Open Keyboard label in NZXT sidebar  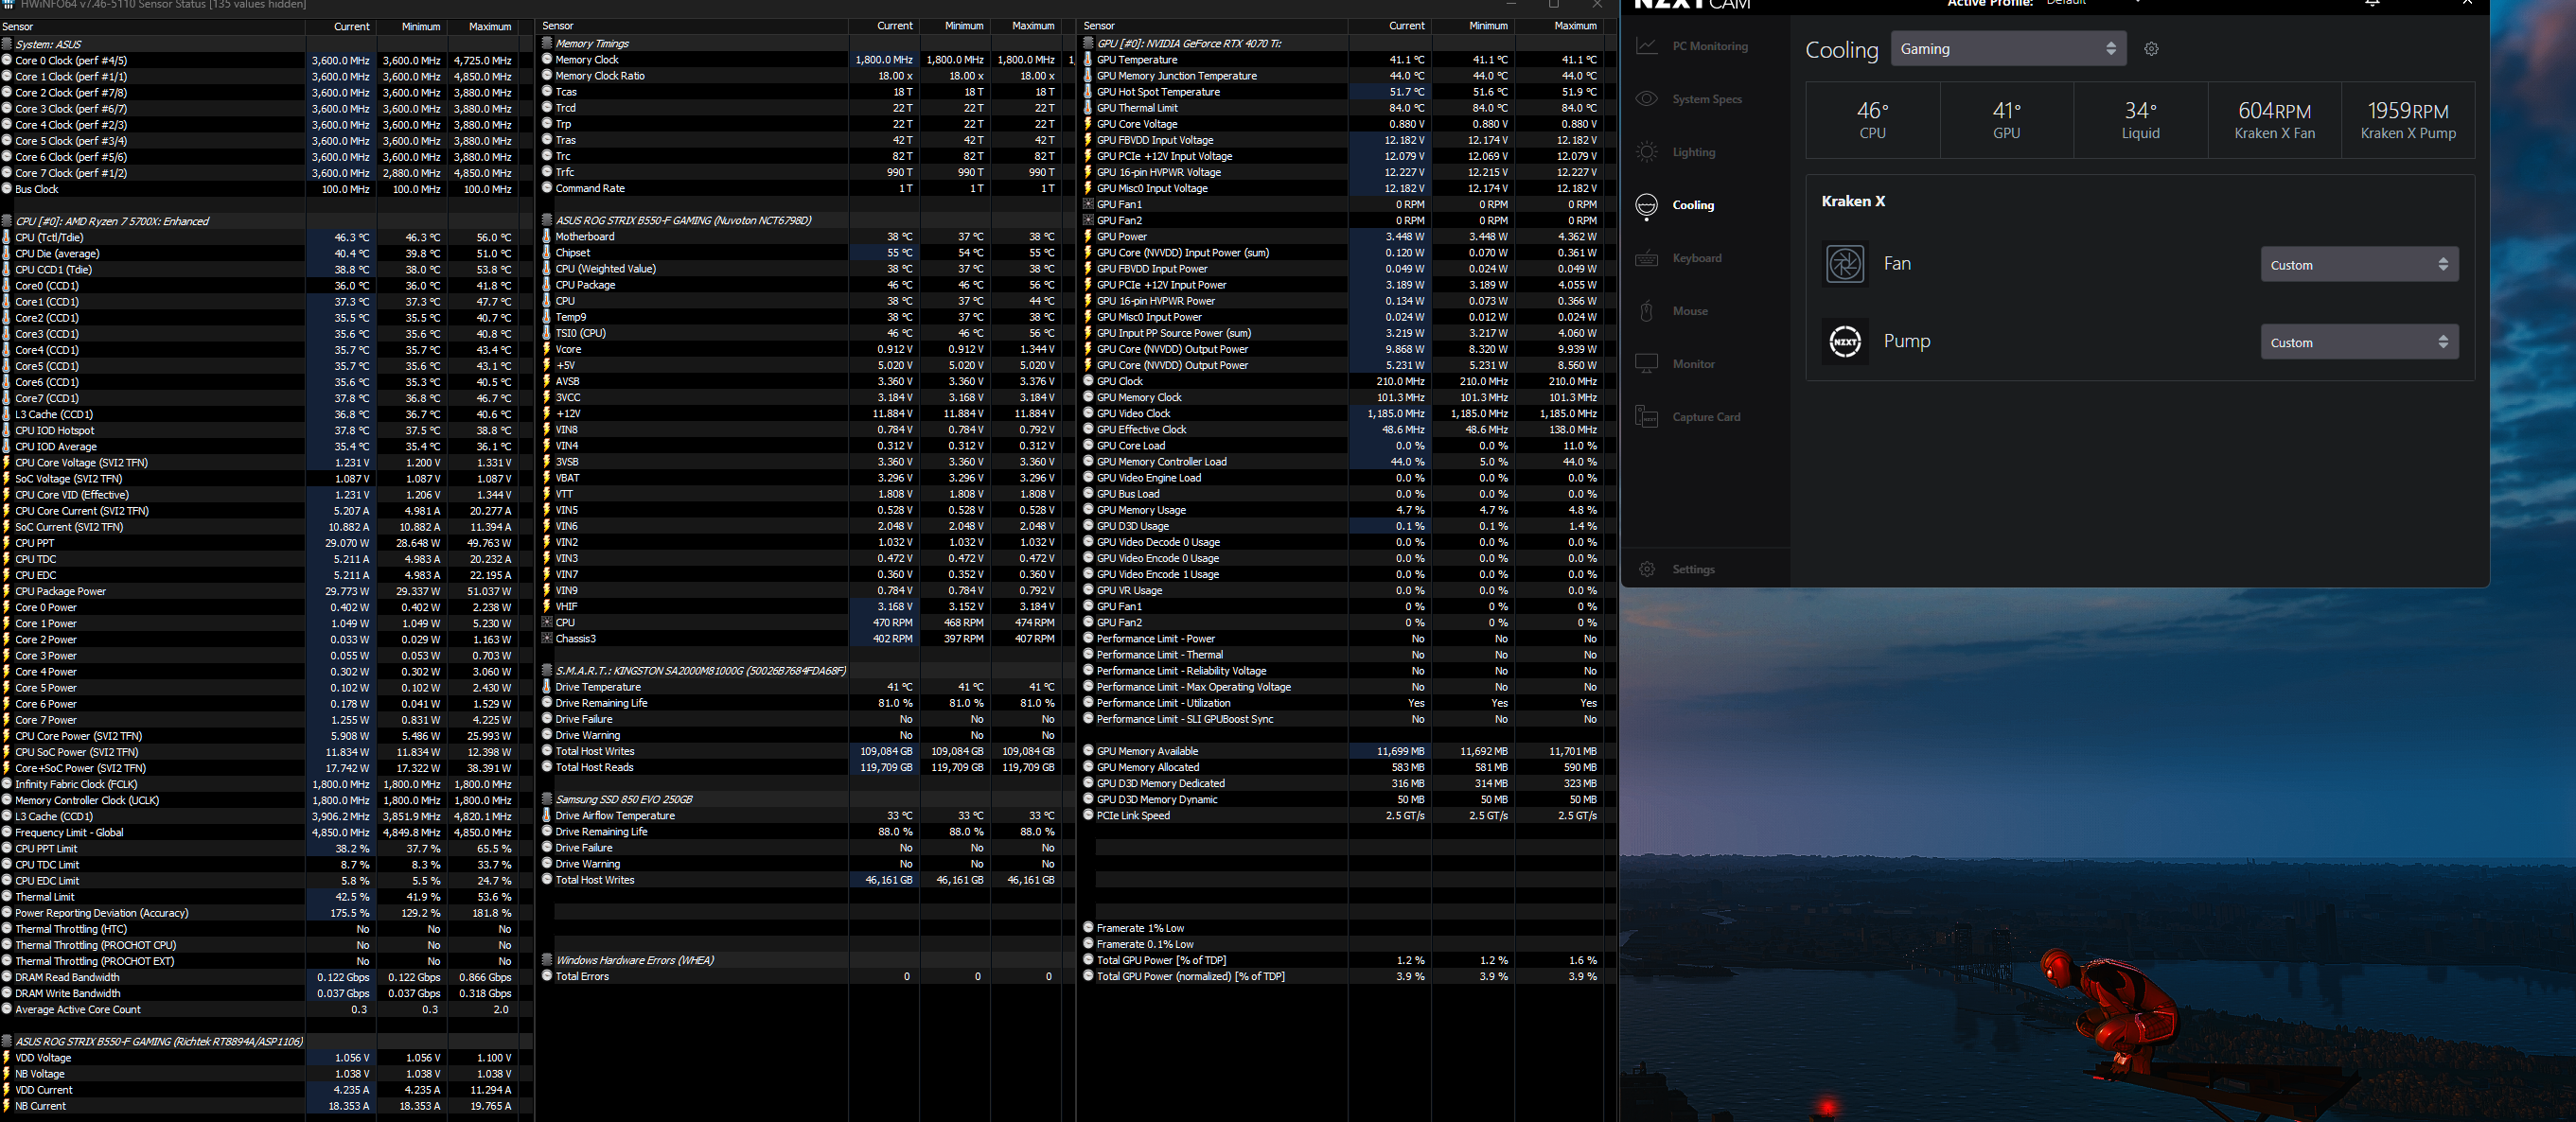pos(1697,258)
